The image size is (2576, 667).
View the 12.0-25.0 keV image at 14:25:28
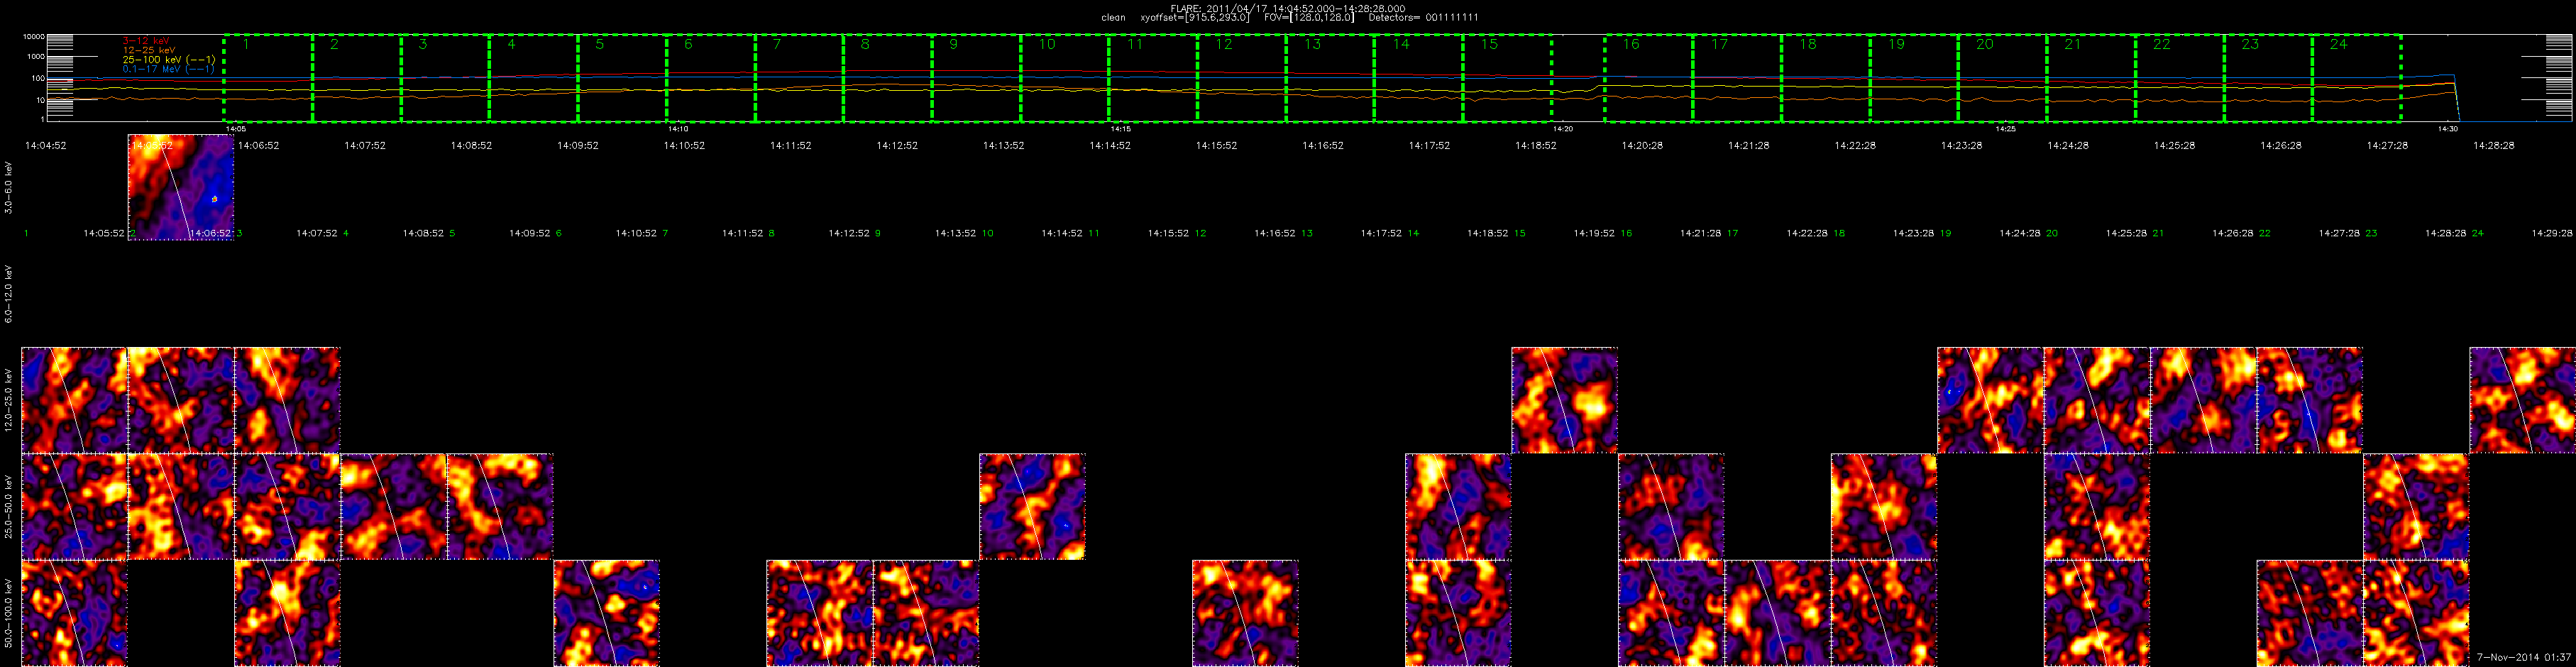pyautogui.click(x=2203, y=400)
